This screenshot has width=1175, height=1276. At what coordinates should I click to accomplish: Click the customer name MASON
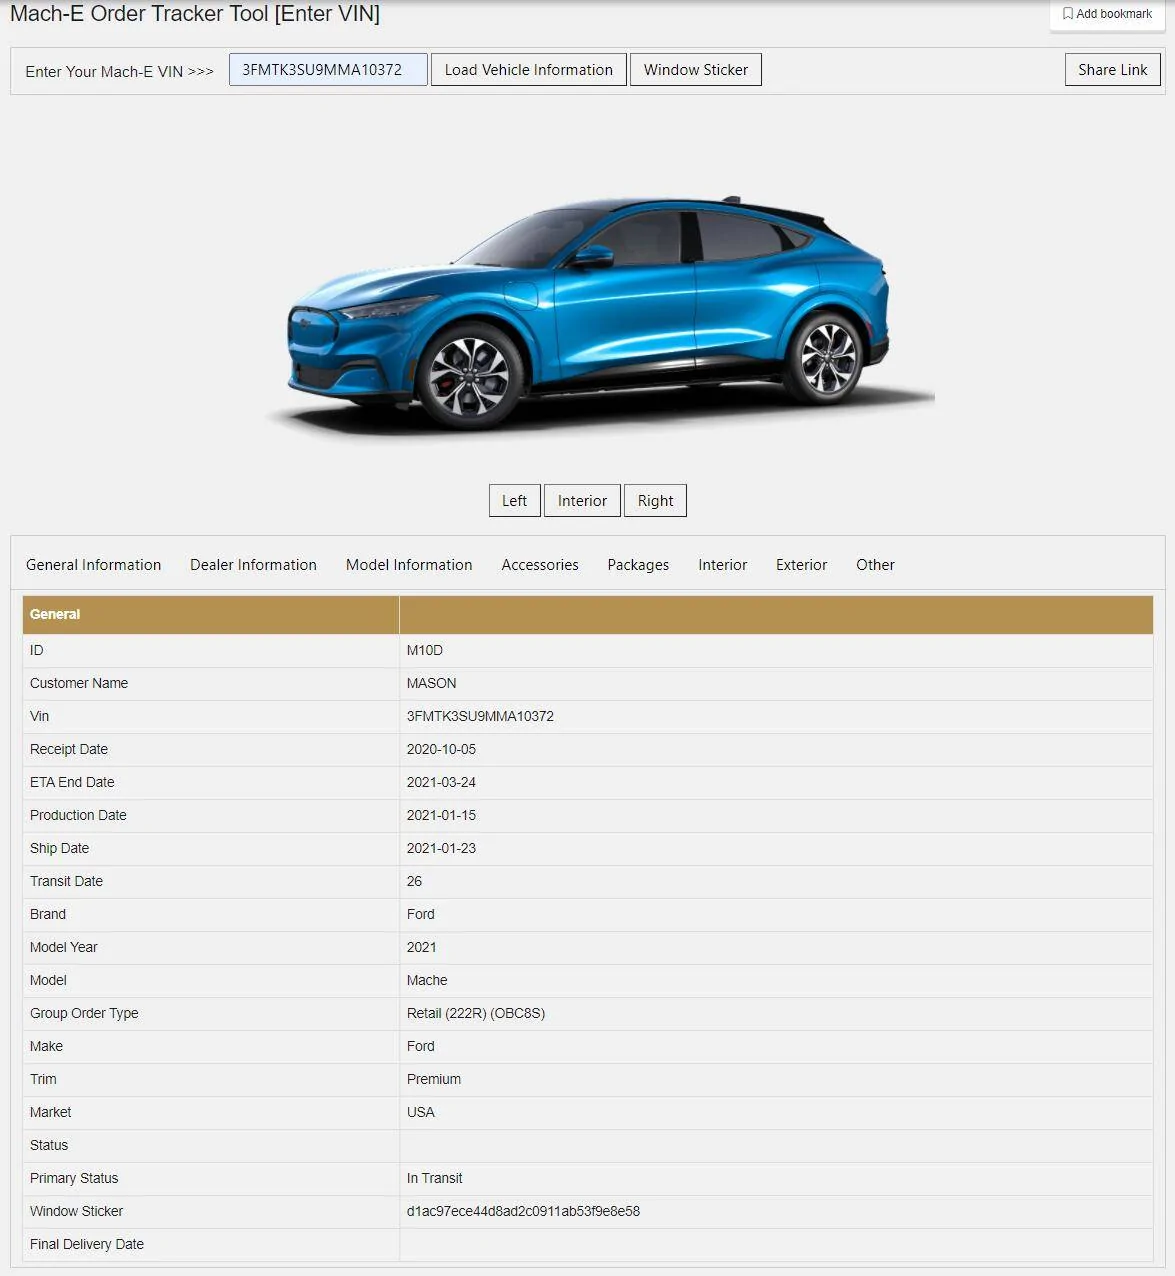[431, 683]
